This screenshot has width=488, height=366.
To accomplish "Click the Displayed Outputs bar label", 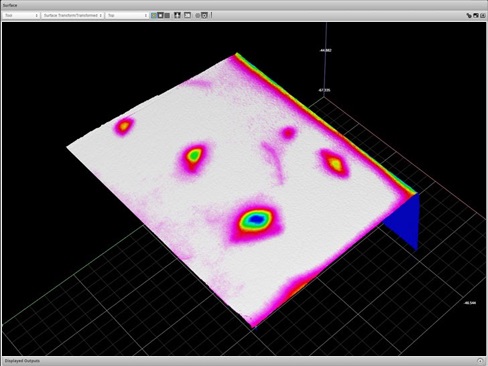I will tap(22, 361).
